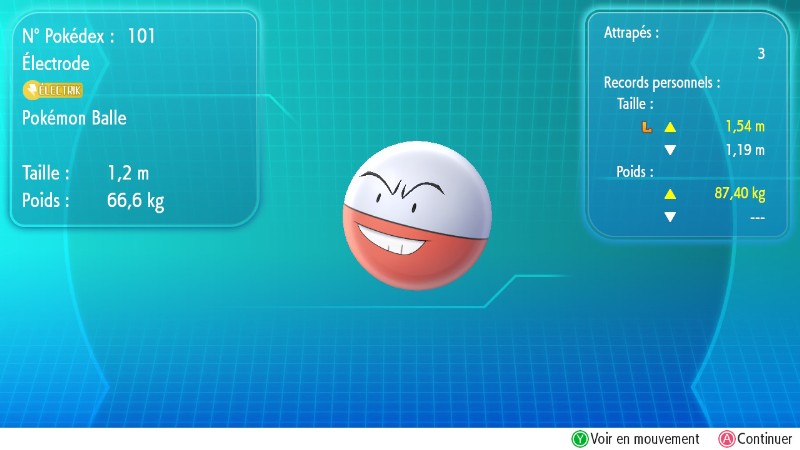The height and width of the screenshot is (450, 800).
Task: Click the yellow up triangle beside 1,54 m
Action: click(670, 128)
